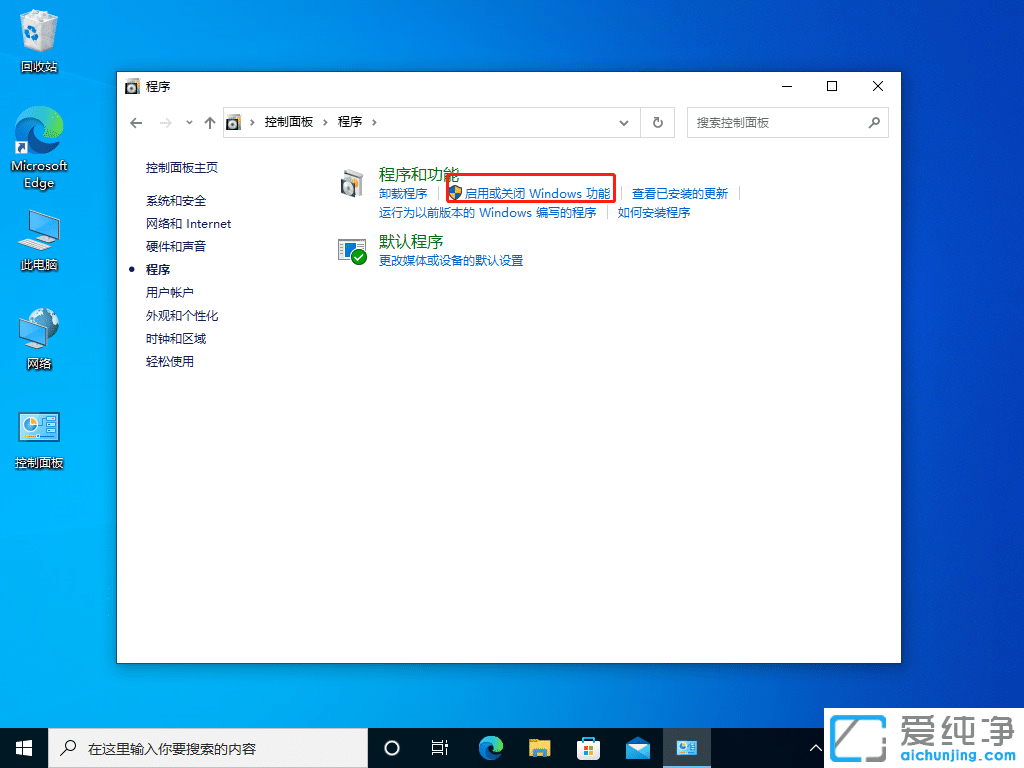Open 控制面板 from the desktop shortcut

coord(38,428)
